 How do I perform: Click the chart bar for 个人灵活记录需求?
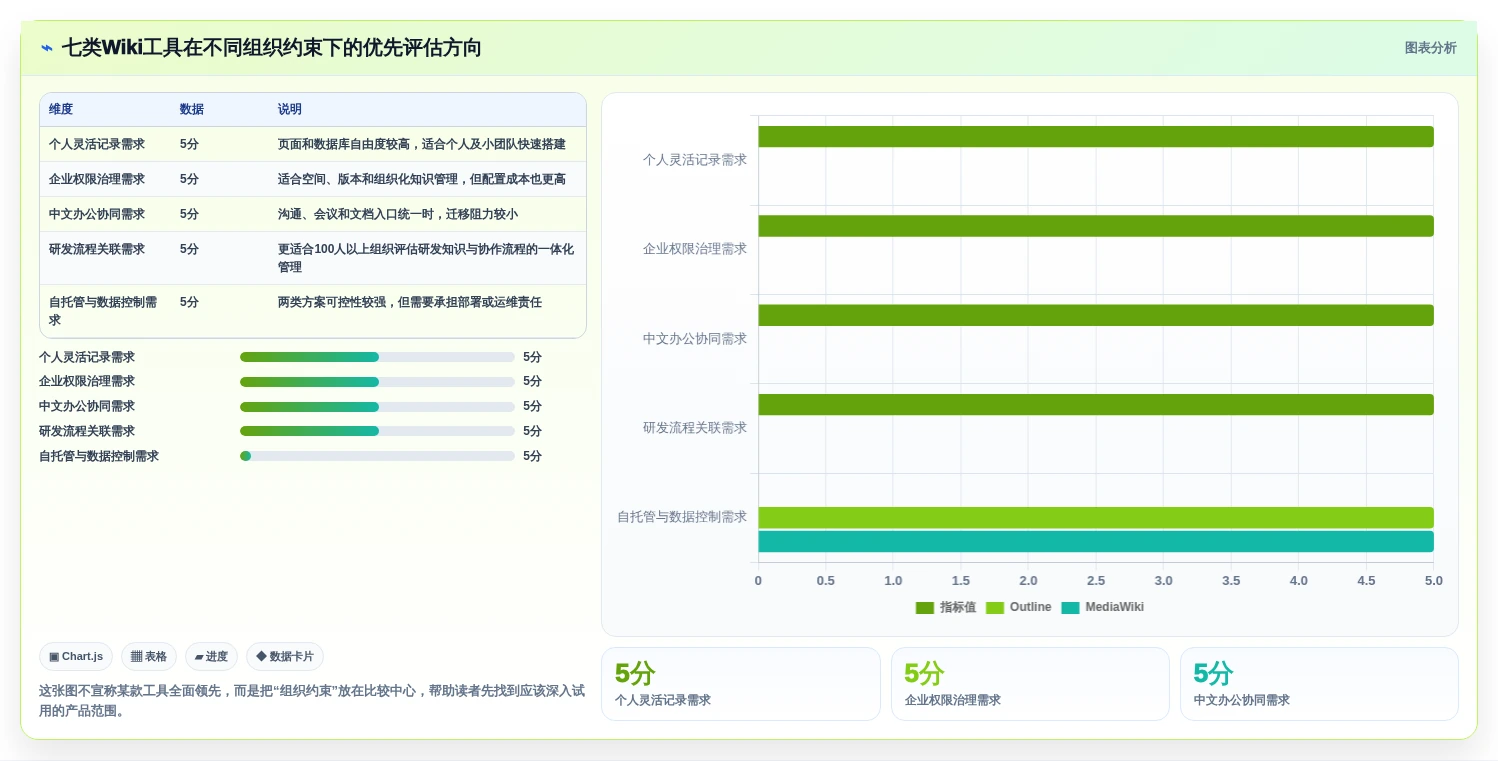click(x=1096, y=136)
